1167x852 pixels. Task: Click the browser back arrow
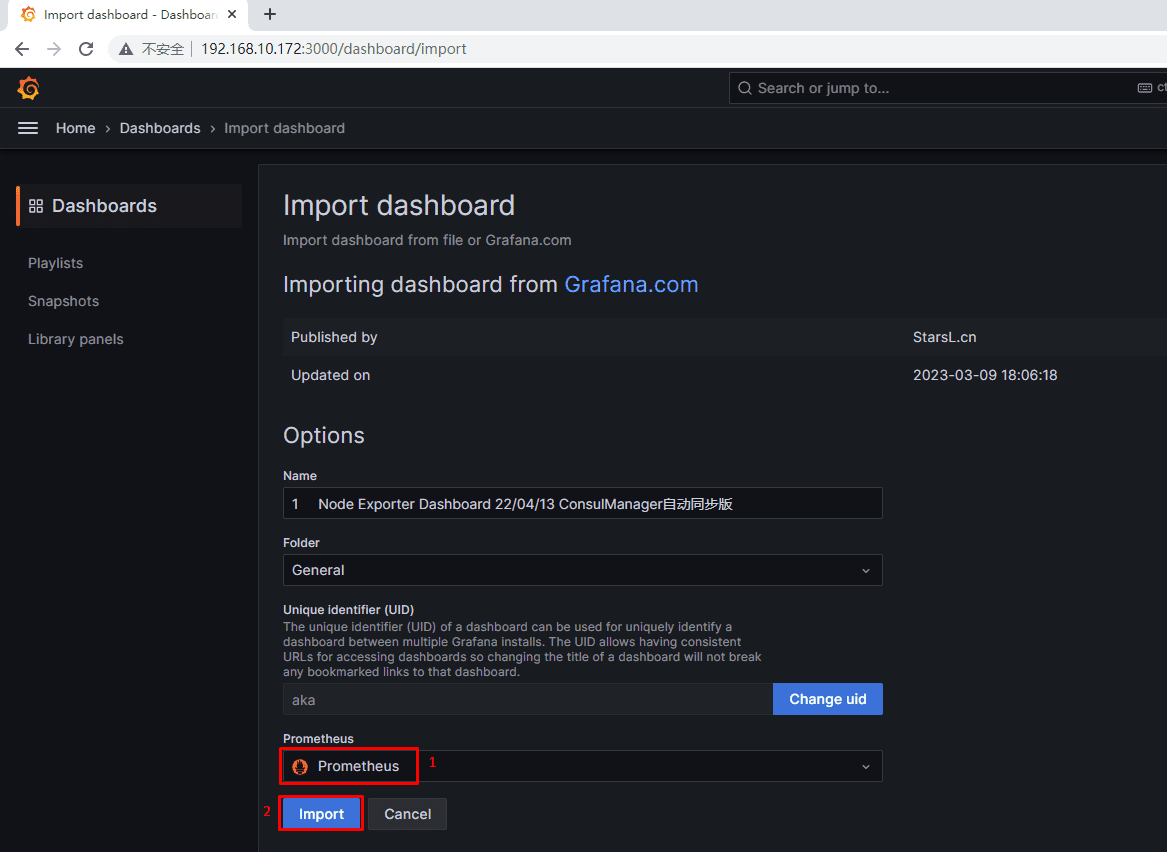(22, 49)
